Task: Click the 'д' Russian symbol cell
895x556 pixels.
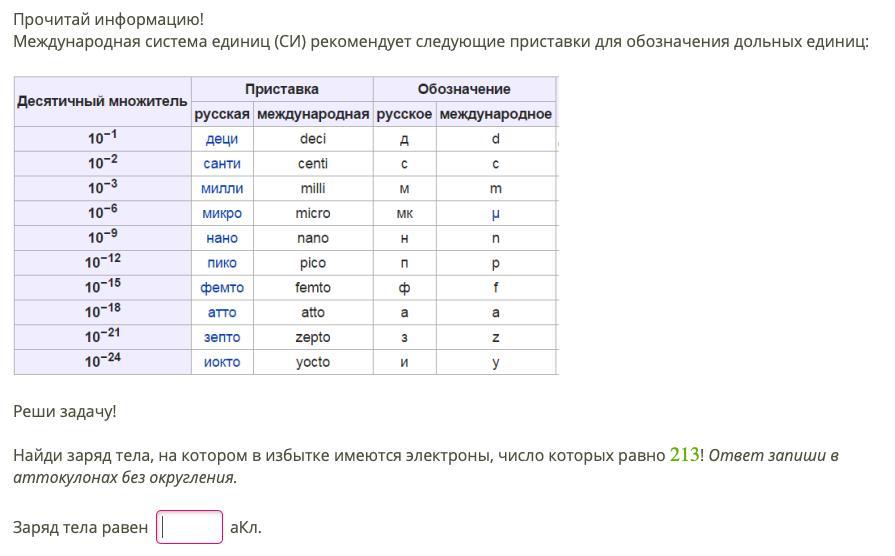Action: [404, 139]
